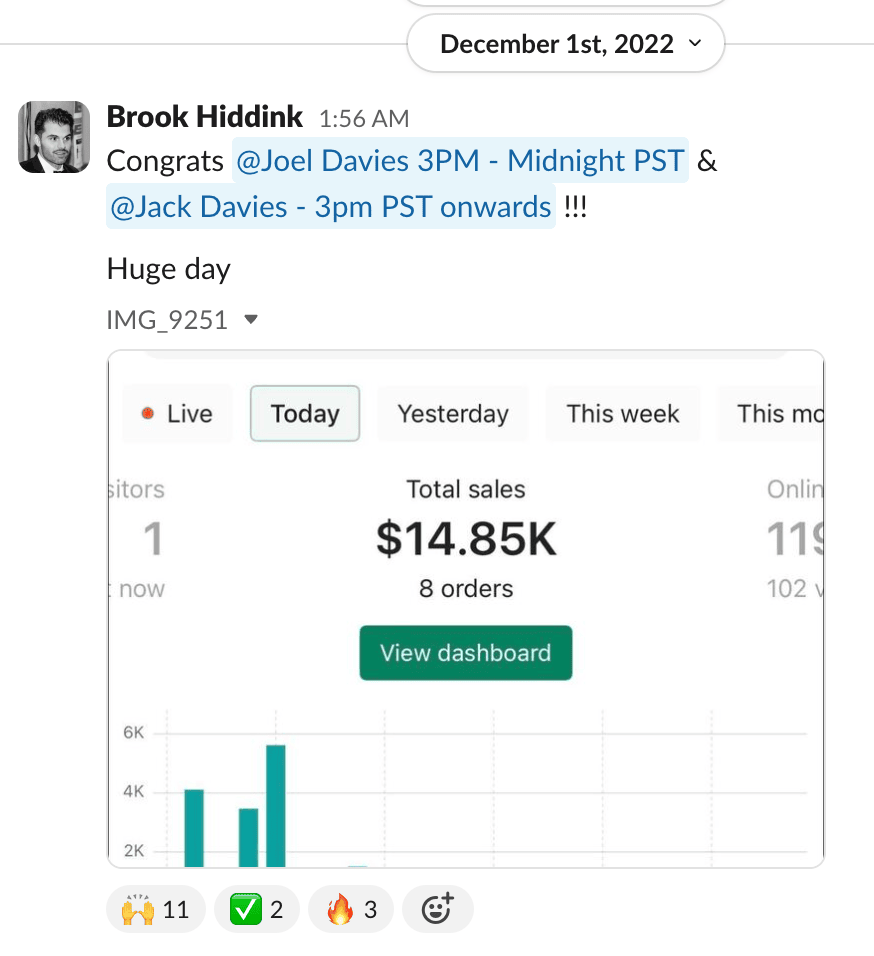Click the 1:56 AM message timestamp
This screenshot has height=956, width=874.
(x=364, y=119)
